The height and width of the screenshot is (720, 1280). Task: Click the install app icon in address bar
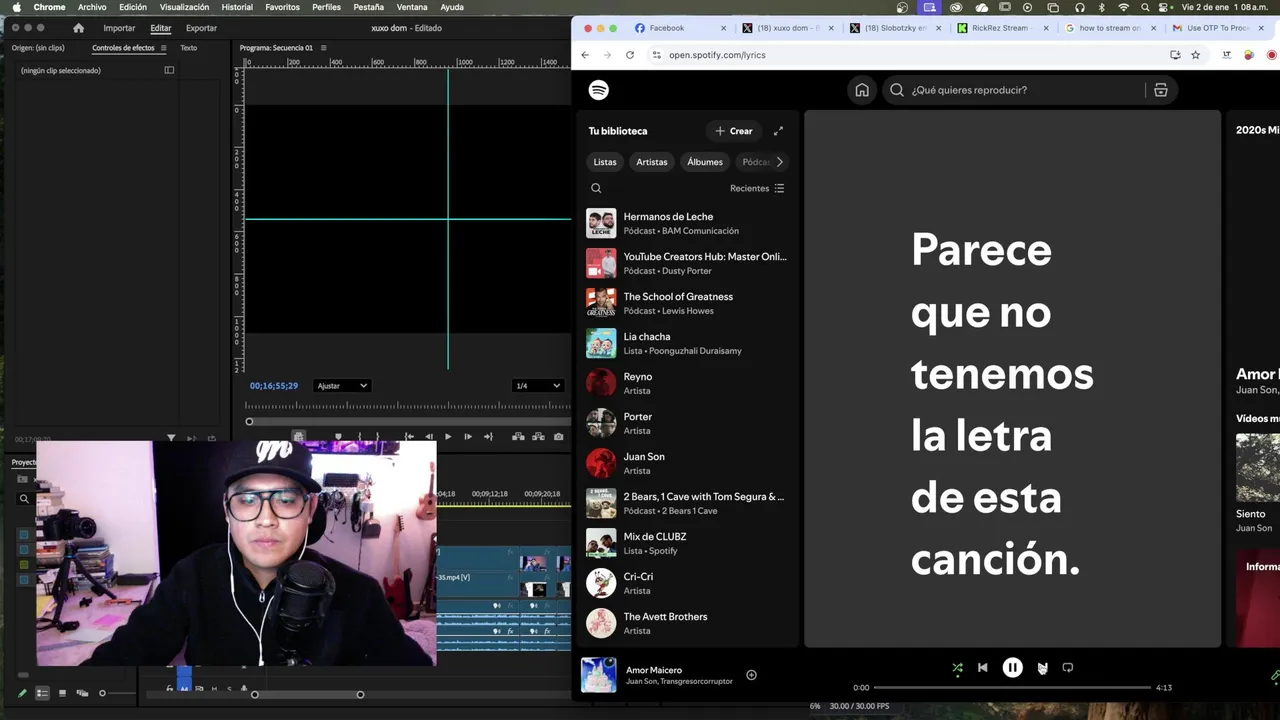[x=1175, y=55]
